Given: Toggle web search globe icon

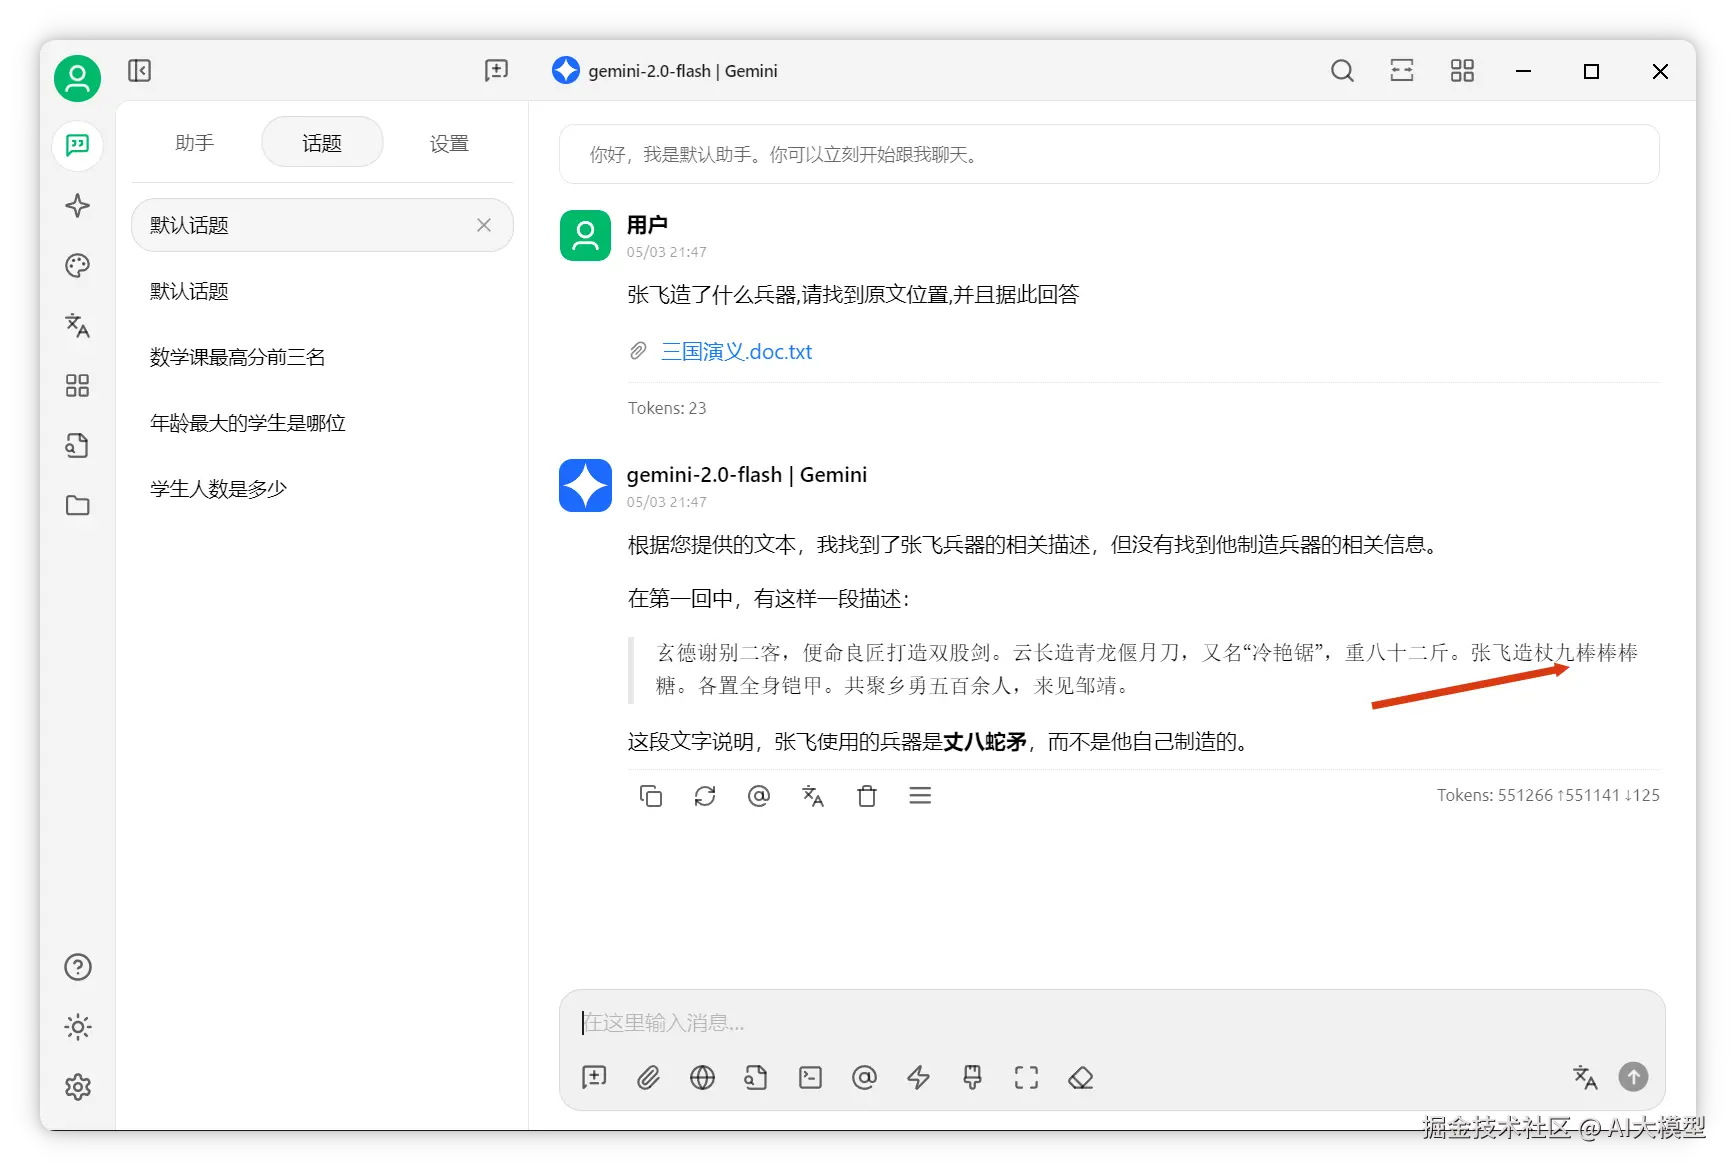Looking at the screenshot, I should tap(702, 1077).
